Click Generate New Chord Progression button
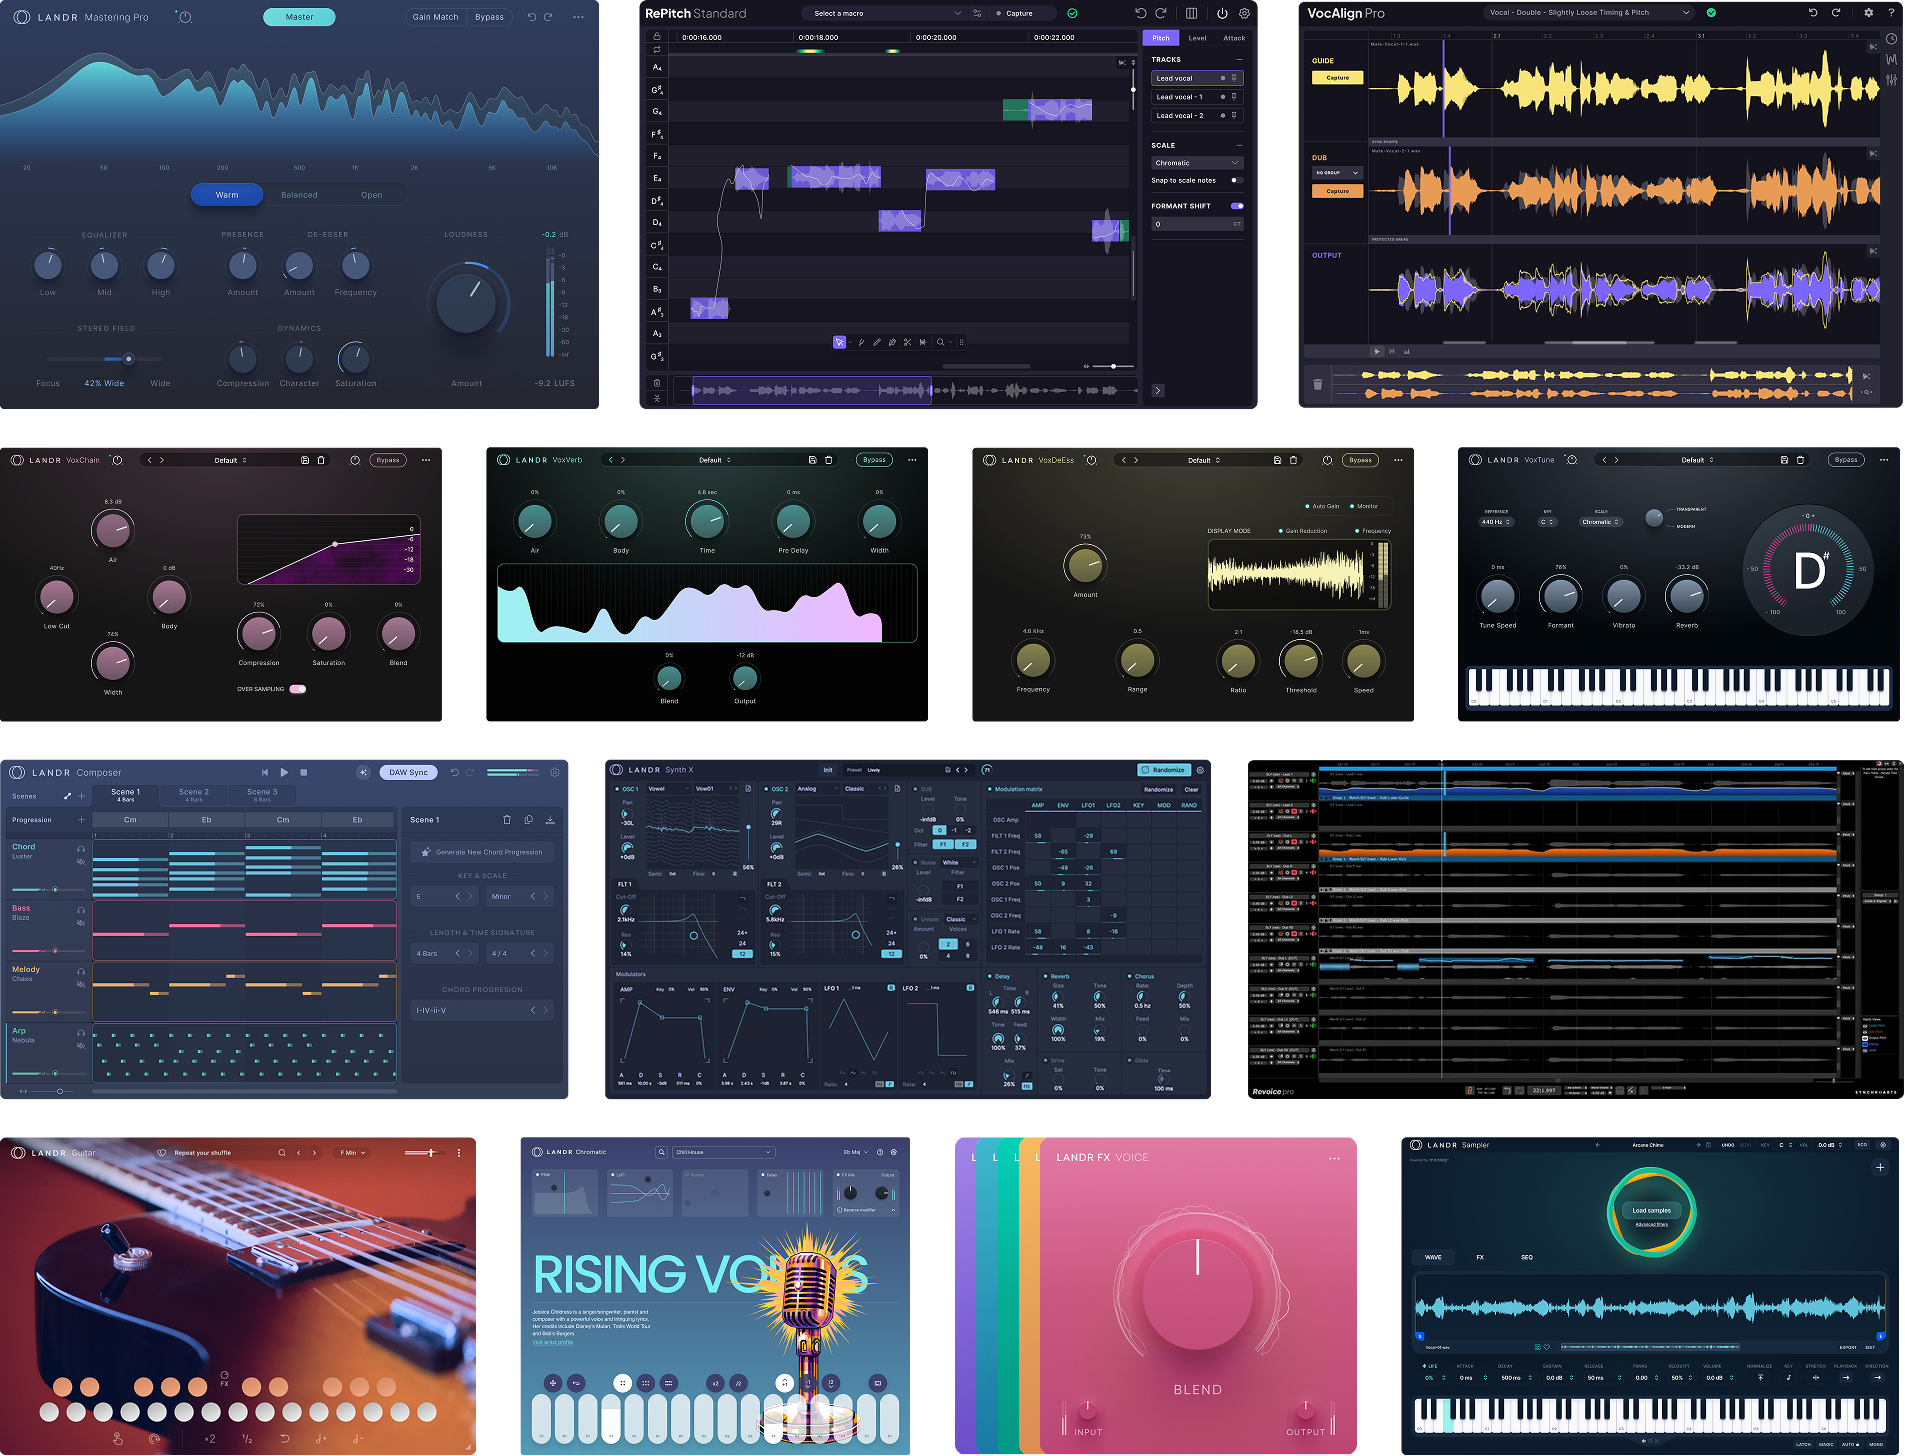The image size is (1905, 1456). (x=482, y=852)
